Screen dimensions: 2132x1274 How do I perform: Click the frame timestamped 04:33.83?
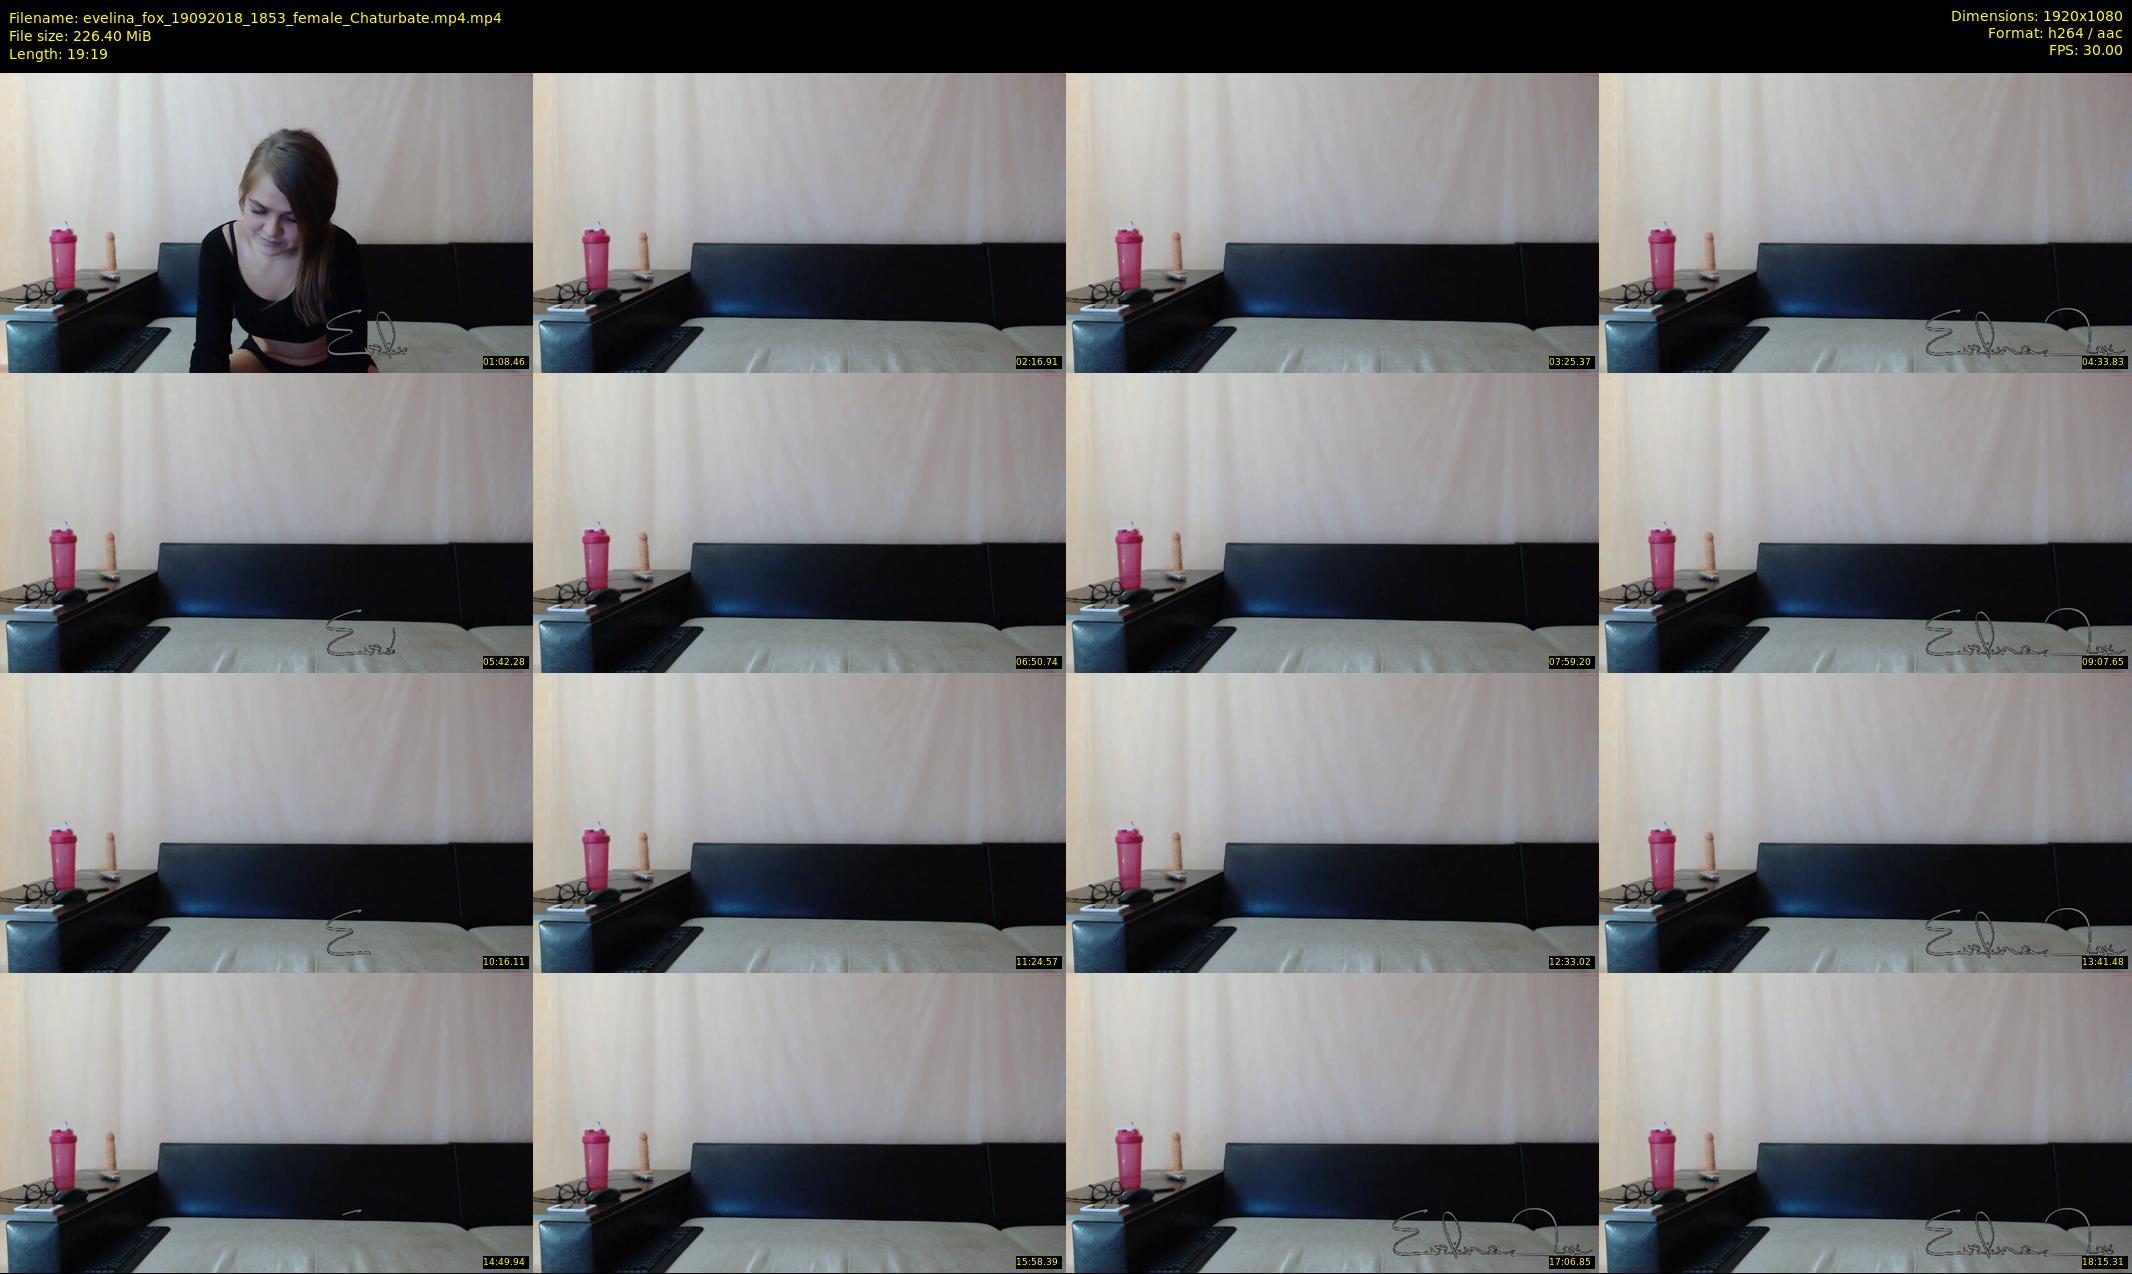(x=1865, y=222)
